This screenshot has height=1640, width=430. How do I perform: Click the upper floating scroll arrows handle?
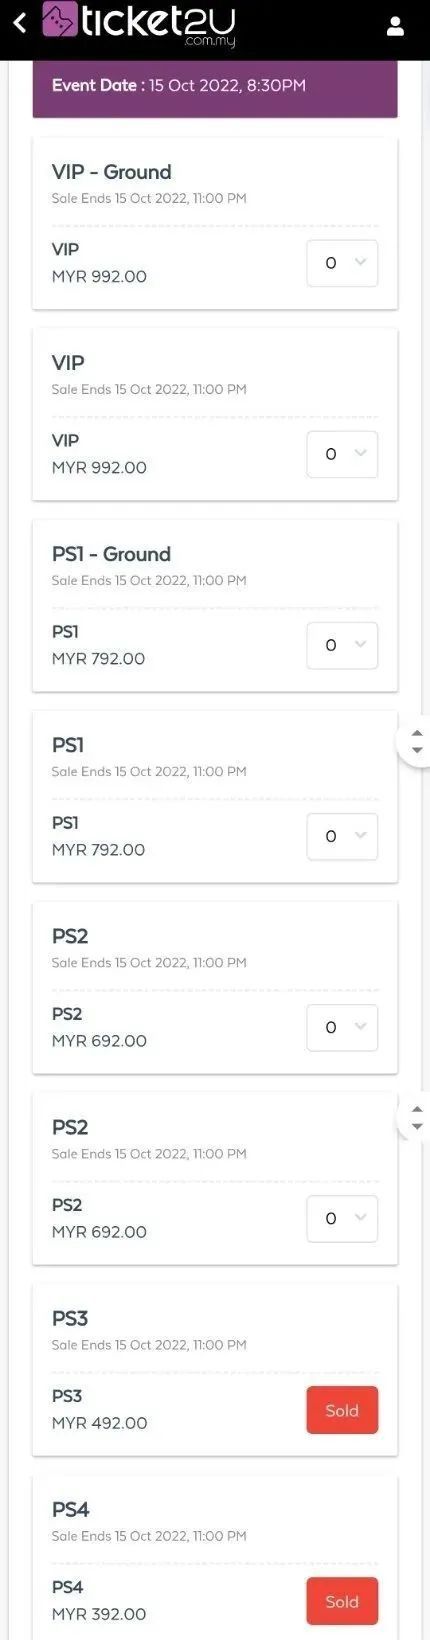point(417,742)
